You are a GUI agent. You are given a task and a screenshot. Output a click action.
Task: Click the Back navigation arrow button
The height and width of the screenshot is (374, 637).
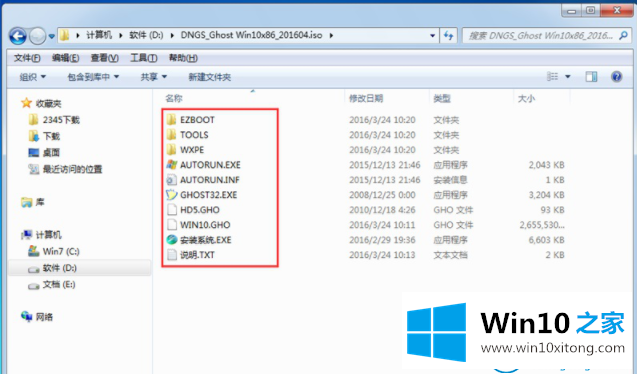pyautogui.click(x=18, y=36)
